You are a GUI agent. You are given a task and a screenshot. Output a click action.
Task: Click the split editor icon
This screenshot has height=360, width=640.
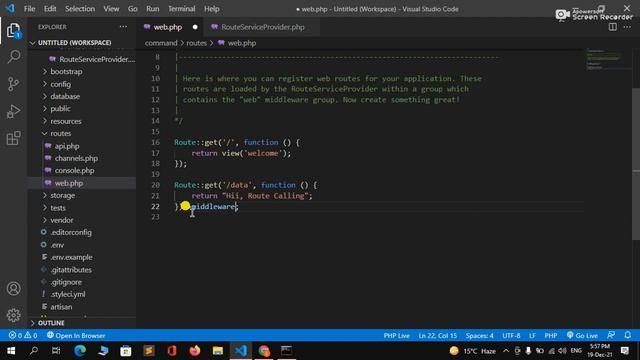pyautogui.click(x=613, y=27)
